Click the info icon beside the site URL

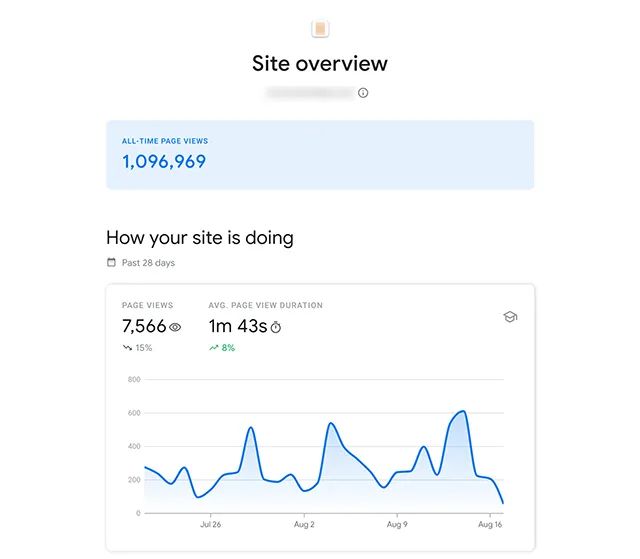[x=363, y=93]
